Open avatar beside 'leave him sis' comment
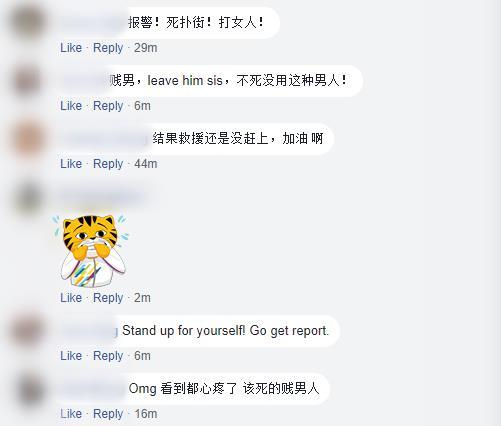 pyautogui.click(x=28, y=81)
